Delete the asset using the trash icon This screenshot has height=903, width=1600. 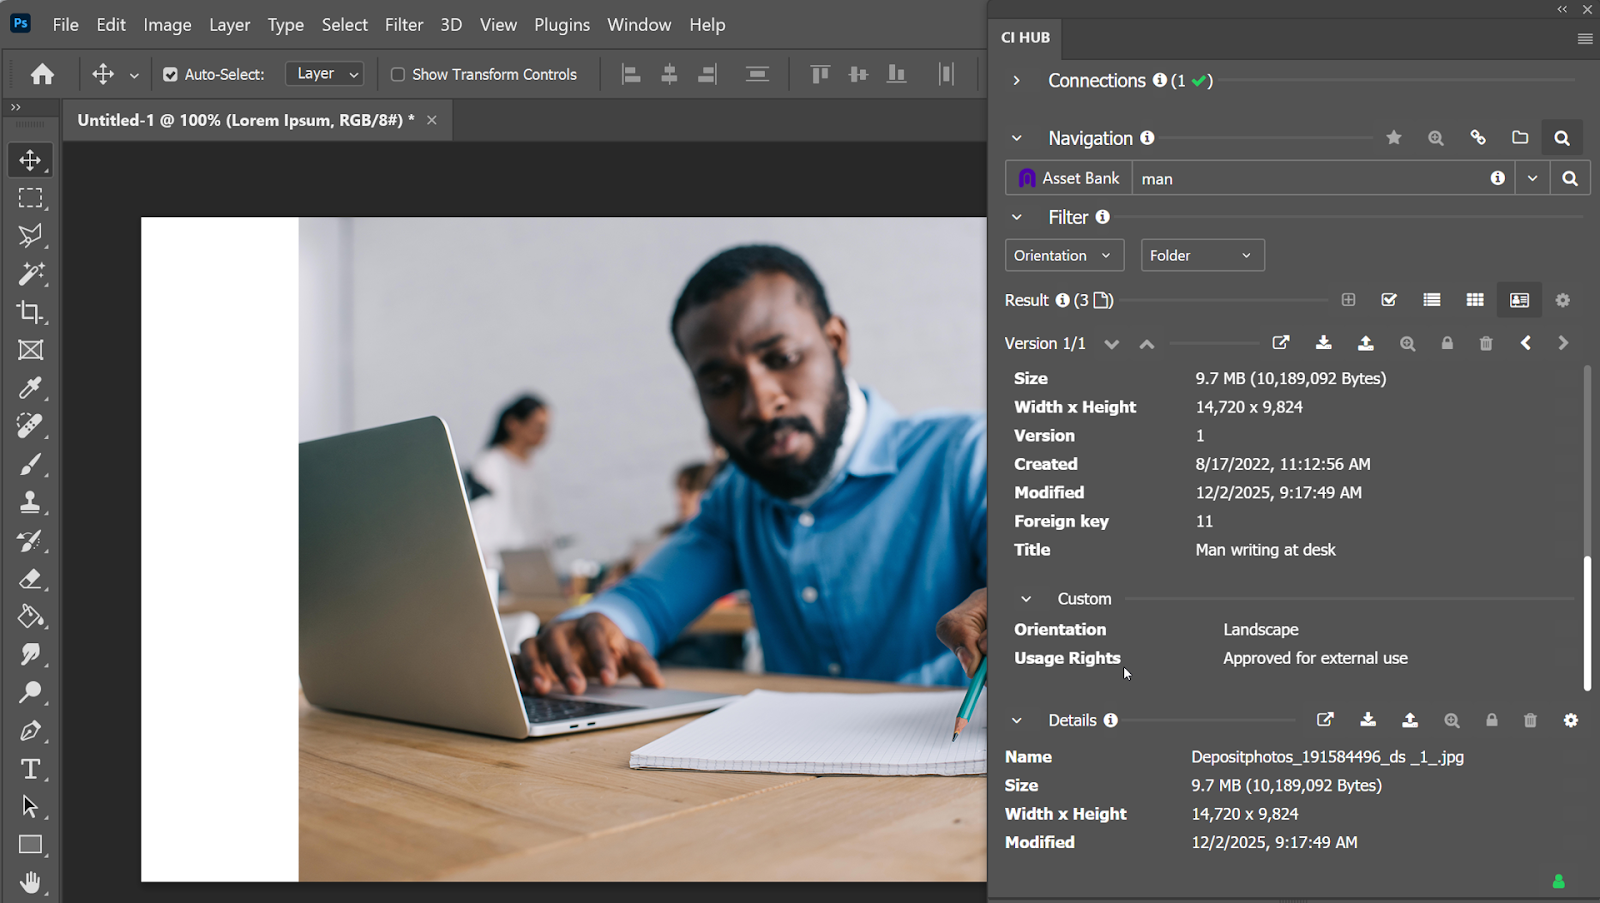(1486, 343)
